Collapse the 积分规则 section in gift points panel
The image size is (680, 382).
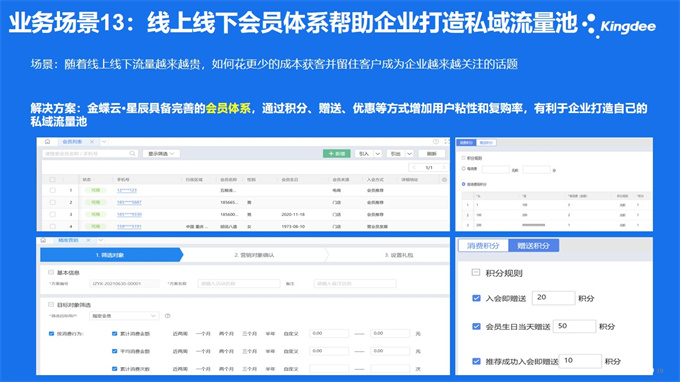pos(476,273)
